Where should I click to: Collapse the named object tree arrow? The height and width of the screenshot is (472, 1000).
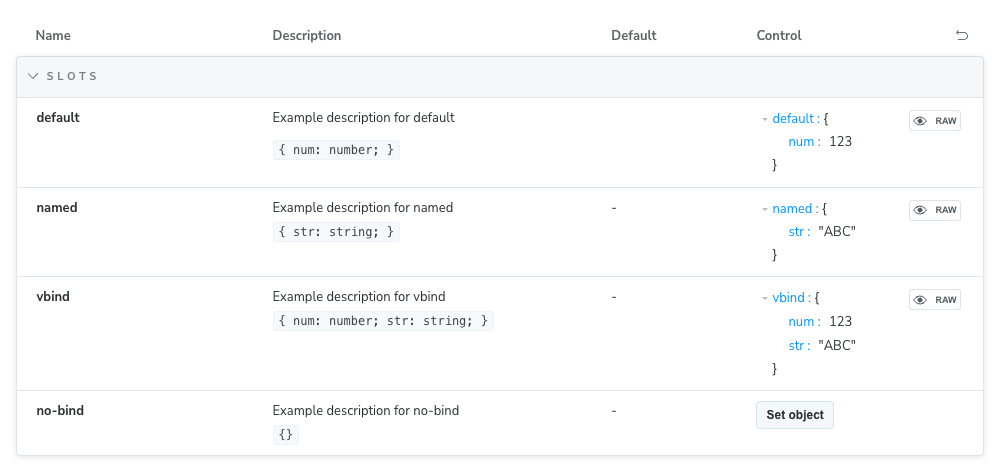765,209
